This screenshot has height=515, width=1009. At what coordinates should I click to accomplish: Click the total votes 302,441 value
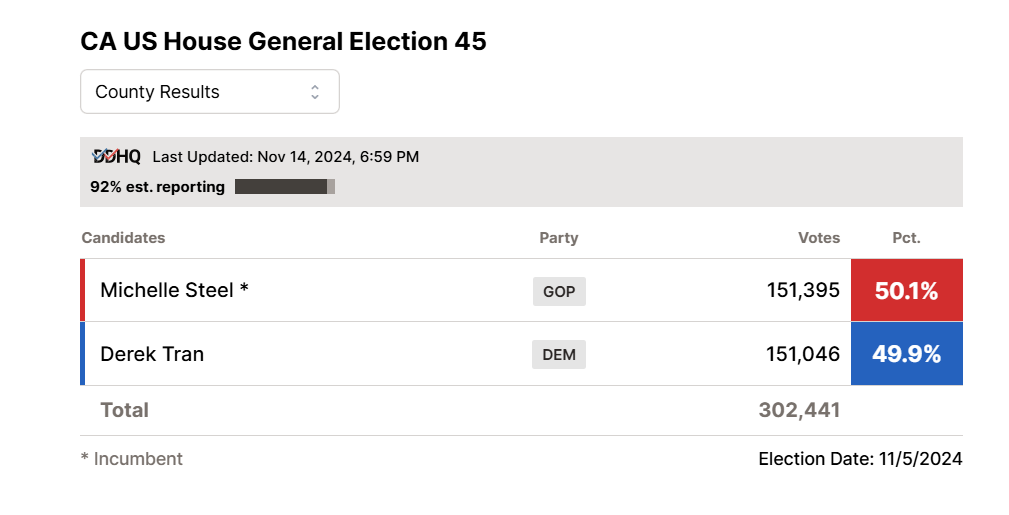(799, 410)
